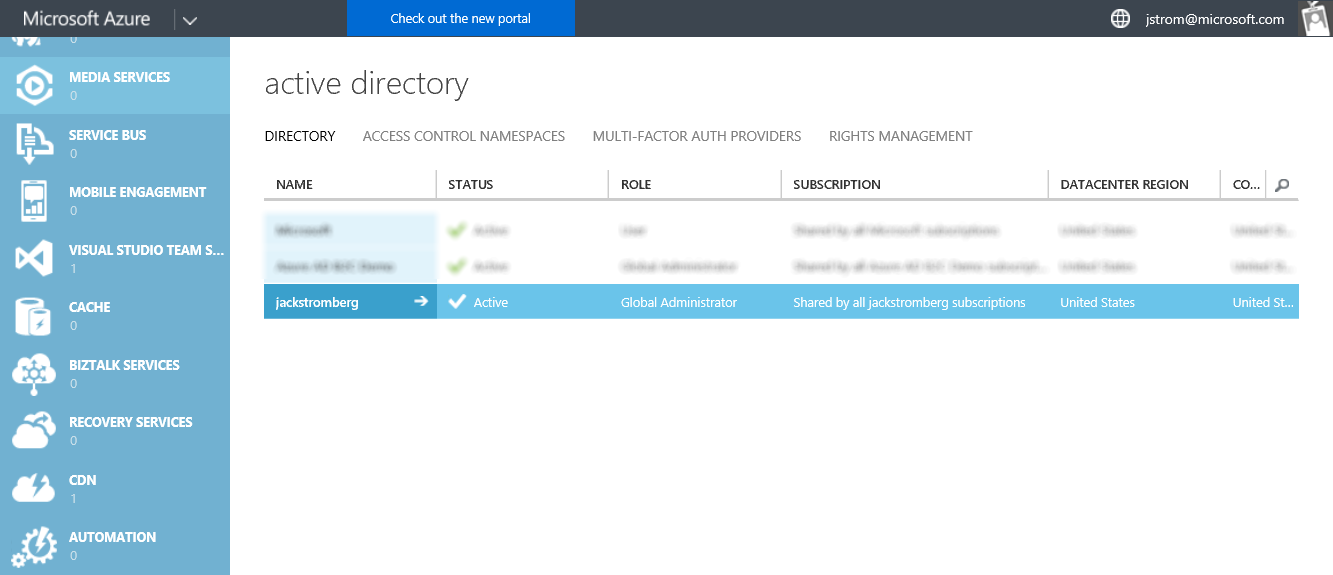
Task: Select the Automation gear icon
Action: pos(33,546)
